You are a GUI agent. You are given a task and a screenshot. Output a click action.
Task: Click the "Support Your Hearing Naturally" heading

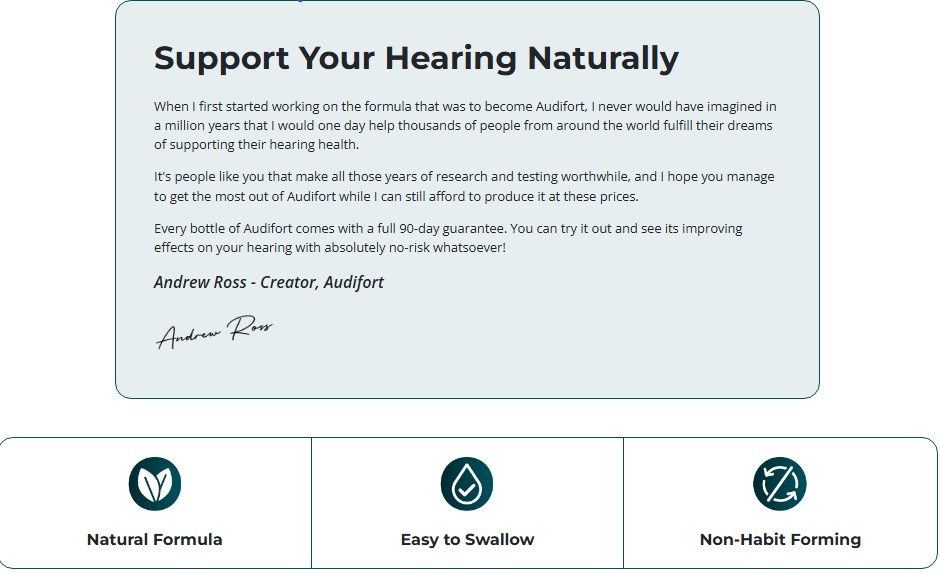click(x=416, y=58)
